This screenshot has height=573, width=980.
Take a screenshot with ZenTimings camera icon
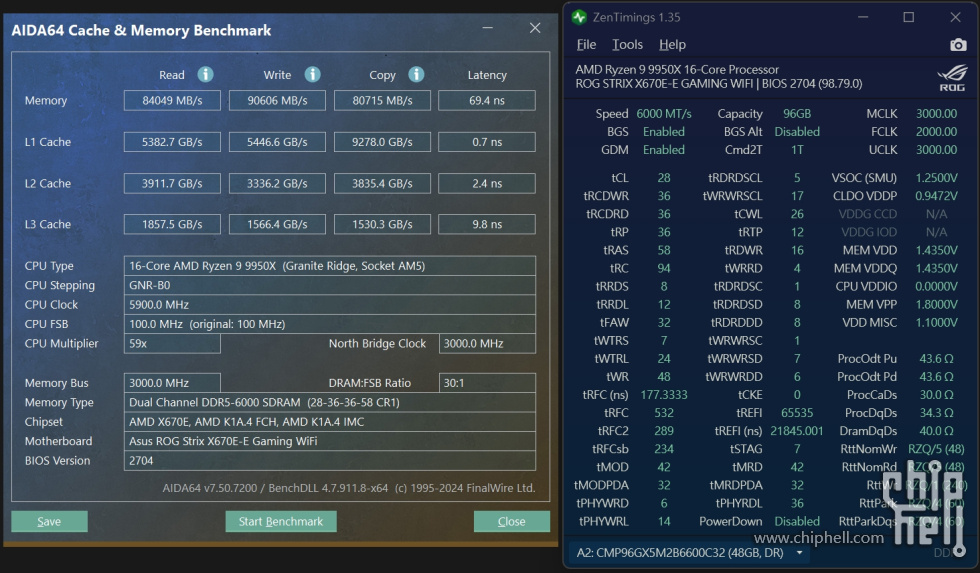(958, 45)
